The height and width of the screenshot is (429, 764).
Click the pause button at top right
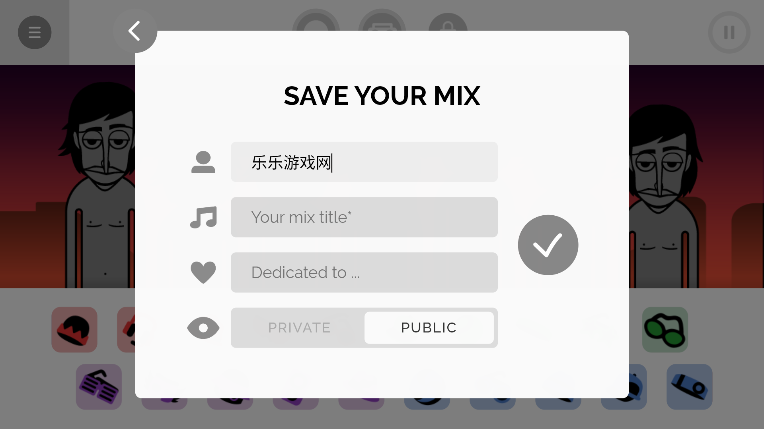click(x=729, y=32)
